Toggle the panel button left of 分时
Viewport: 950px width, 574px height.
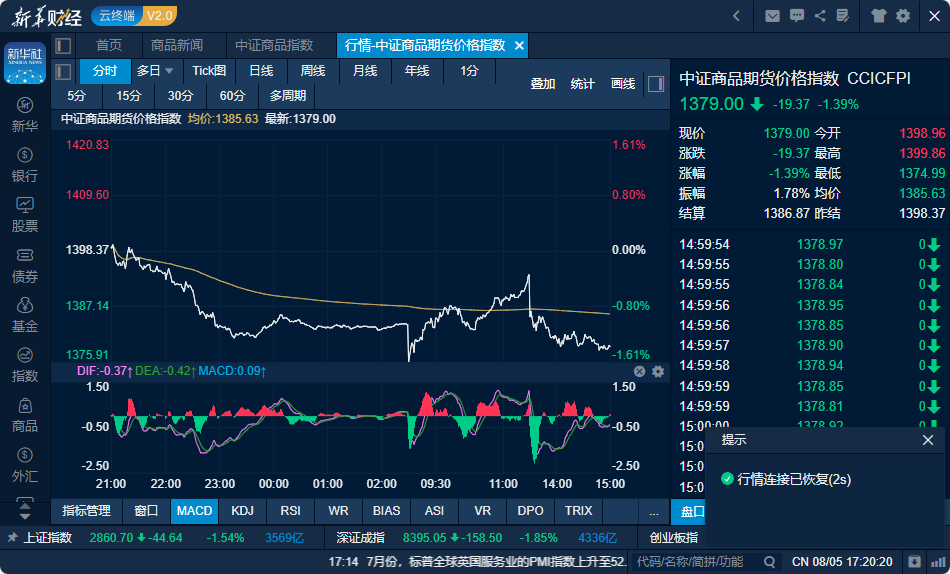point(63,71)
